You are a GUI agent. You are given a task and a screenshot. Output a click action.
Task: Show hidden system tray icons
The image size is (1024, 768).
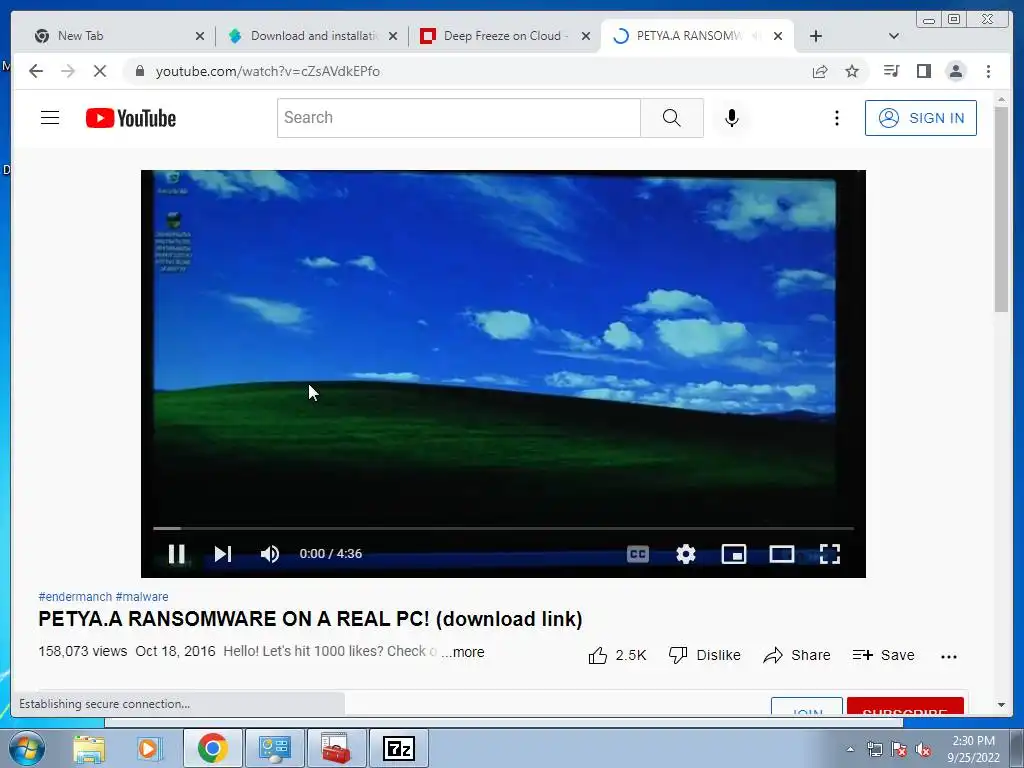[850, 749]
